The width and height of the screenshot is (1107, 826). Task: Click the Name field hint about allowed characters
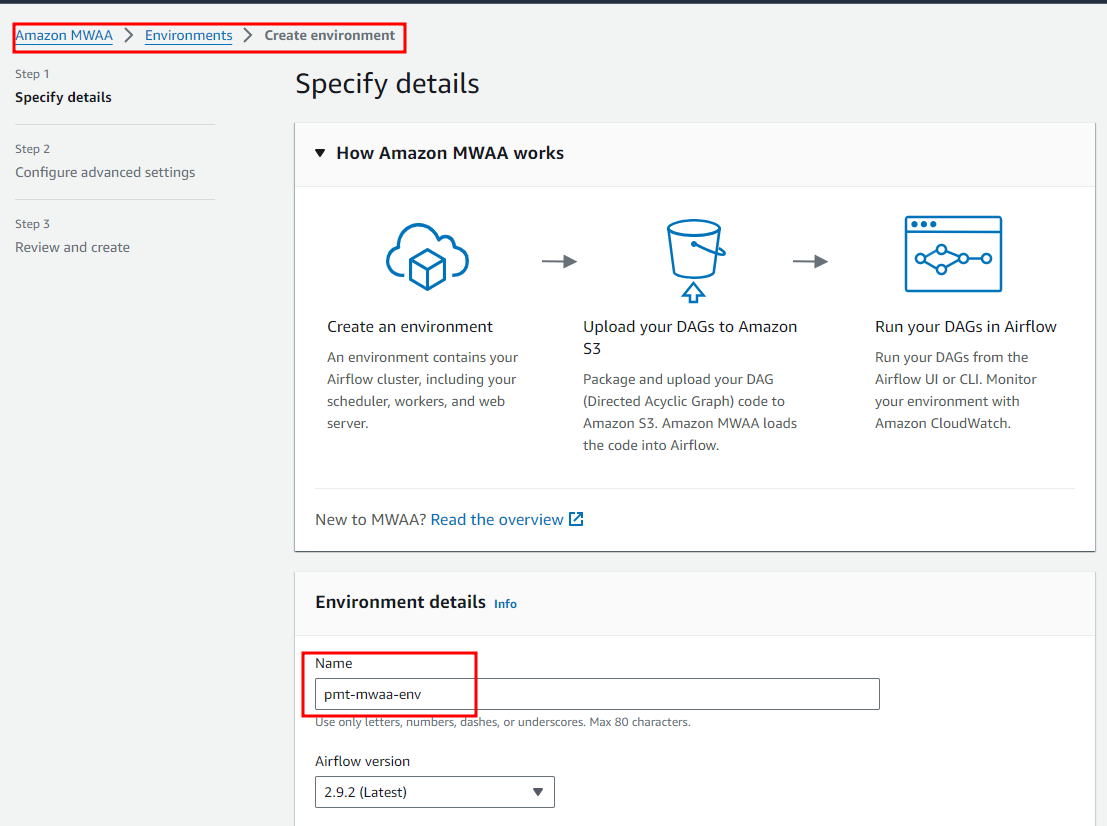pos(503,722)
